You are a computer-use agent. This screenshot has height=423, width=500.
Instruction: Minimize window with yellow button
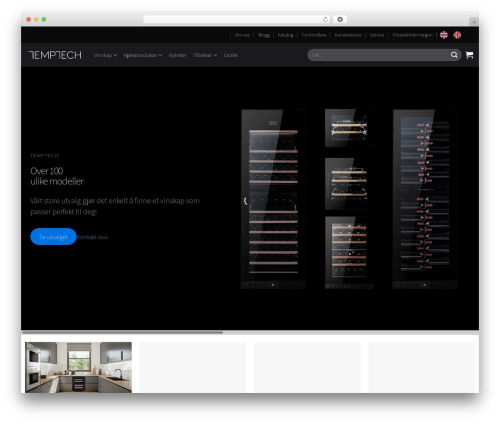tap(36, 19)
